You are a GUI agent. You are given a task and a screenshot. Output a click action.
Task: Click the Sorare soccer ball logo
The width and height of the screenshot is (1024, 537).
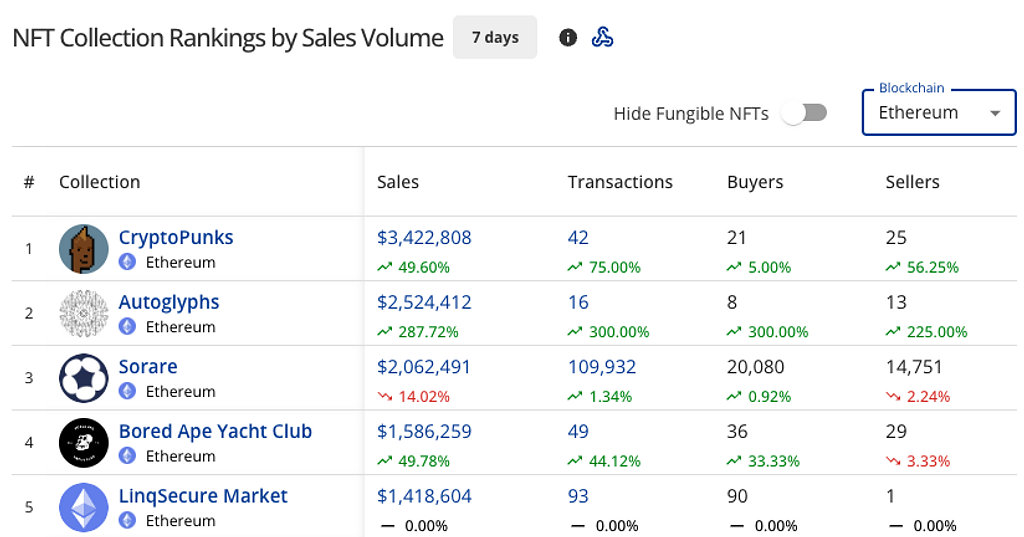click(84, 378)
